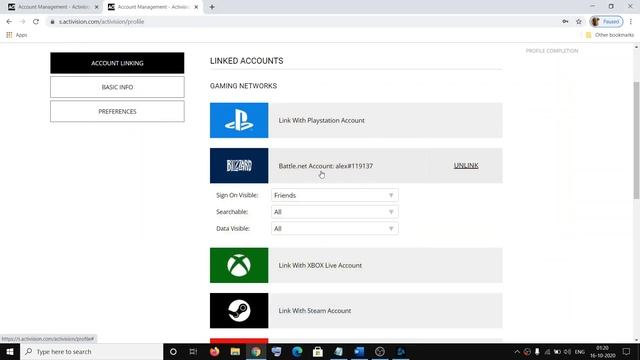Reload the page with refresh icon
Image resolution: width=640 pixels, height=360 pixels.
(36, 22)
